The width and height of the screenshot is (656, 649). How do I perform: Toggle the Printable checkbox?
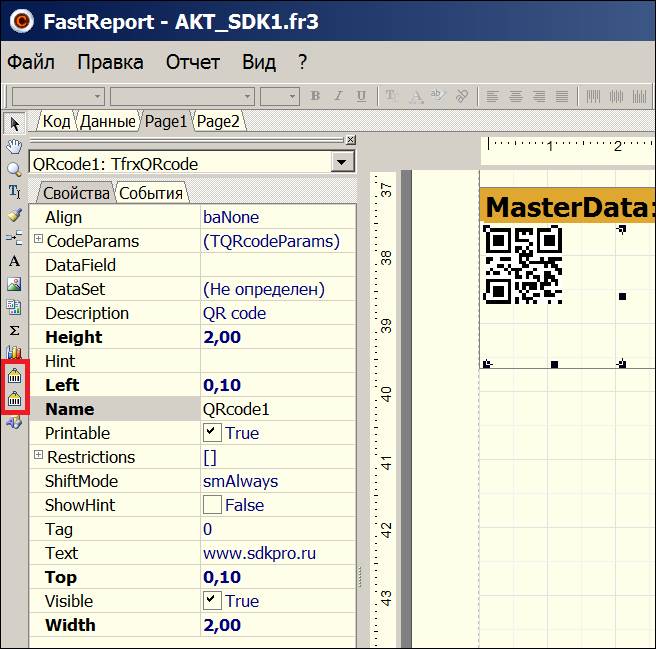point(211,433)
